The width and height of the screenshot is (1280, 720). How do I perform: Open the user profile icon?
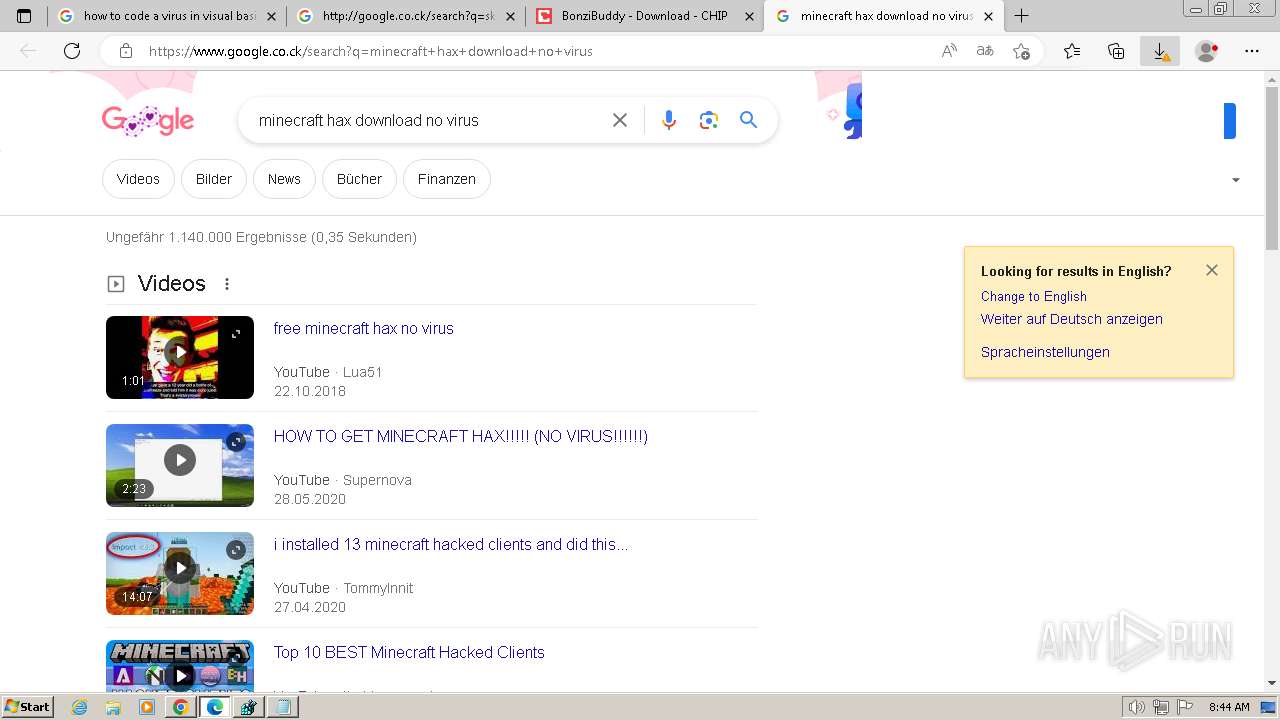click(x=1207, y=51)
